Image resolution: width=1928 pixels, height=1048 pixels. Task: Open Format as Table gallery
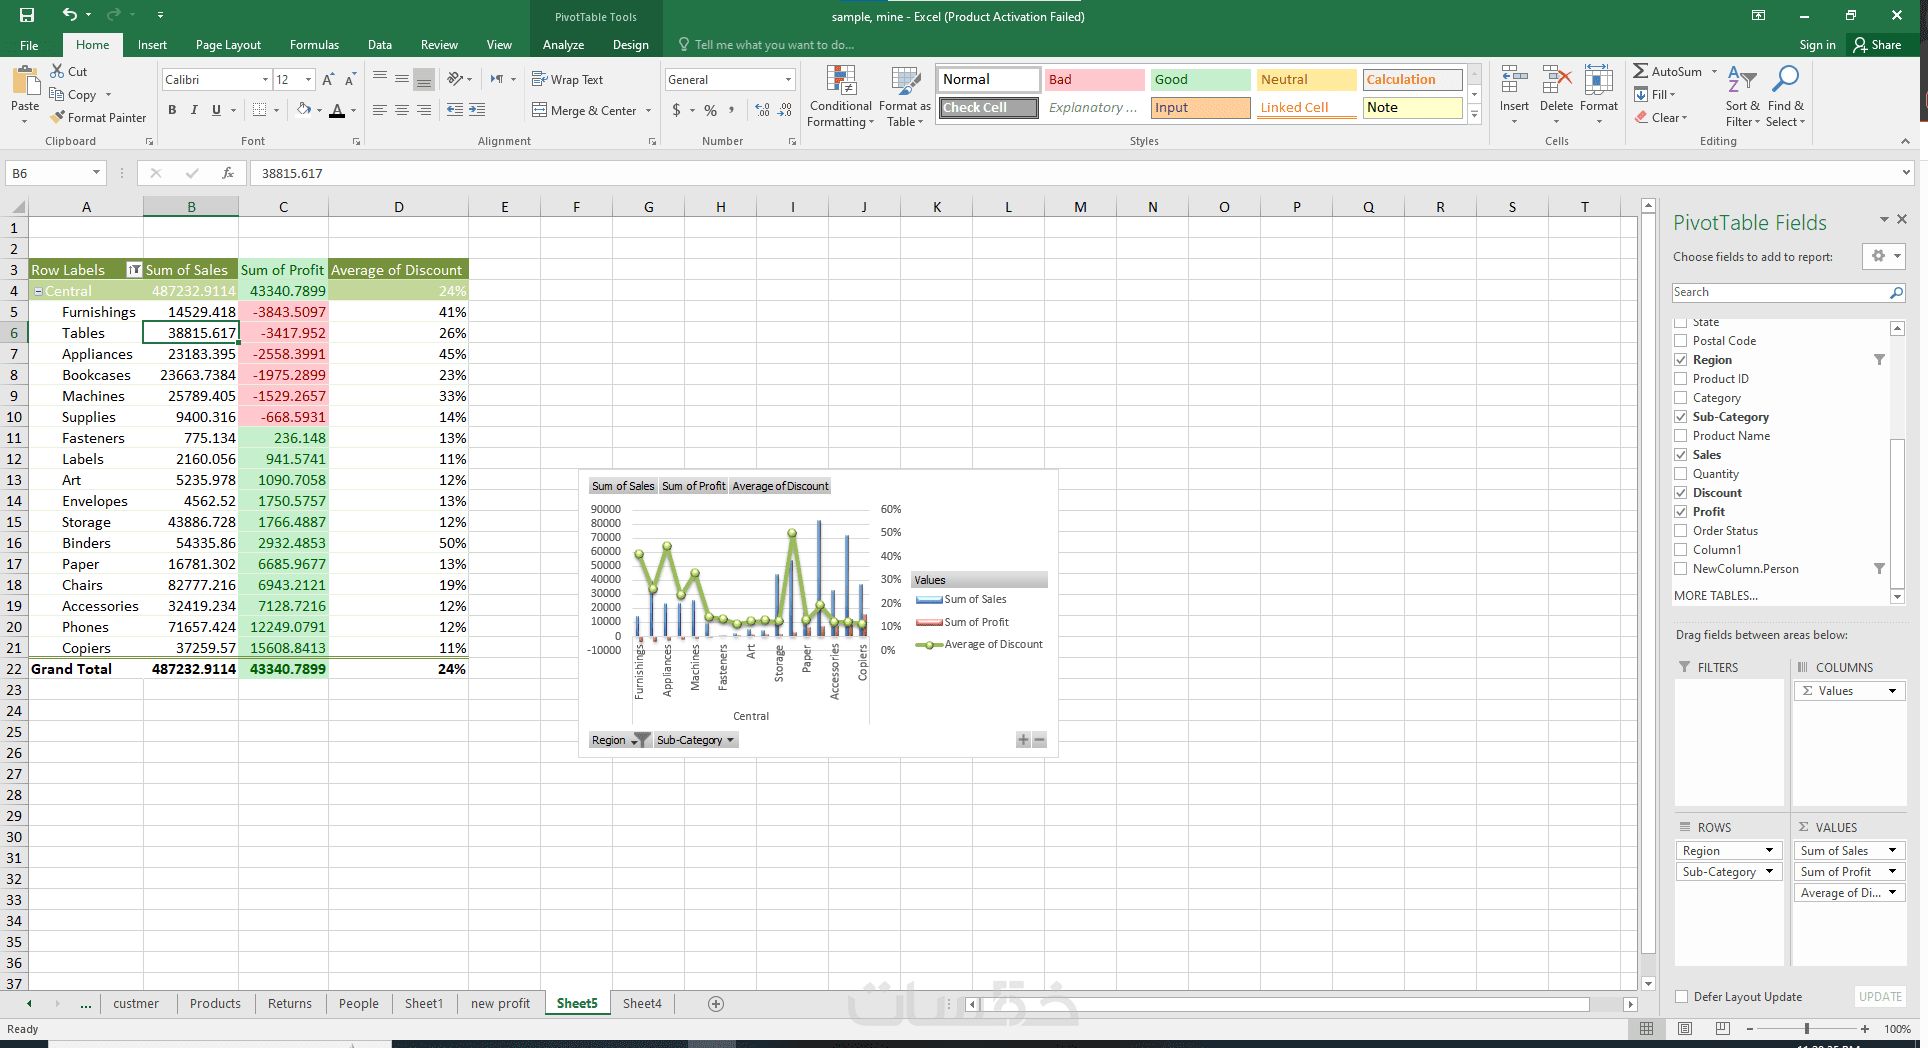[x=905, y=97]
